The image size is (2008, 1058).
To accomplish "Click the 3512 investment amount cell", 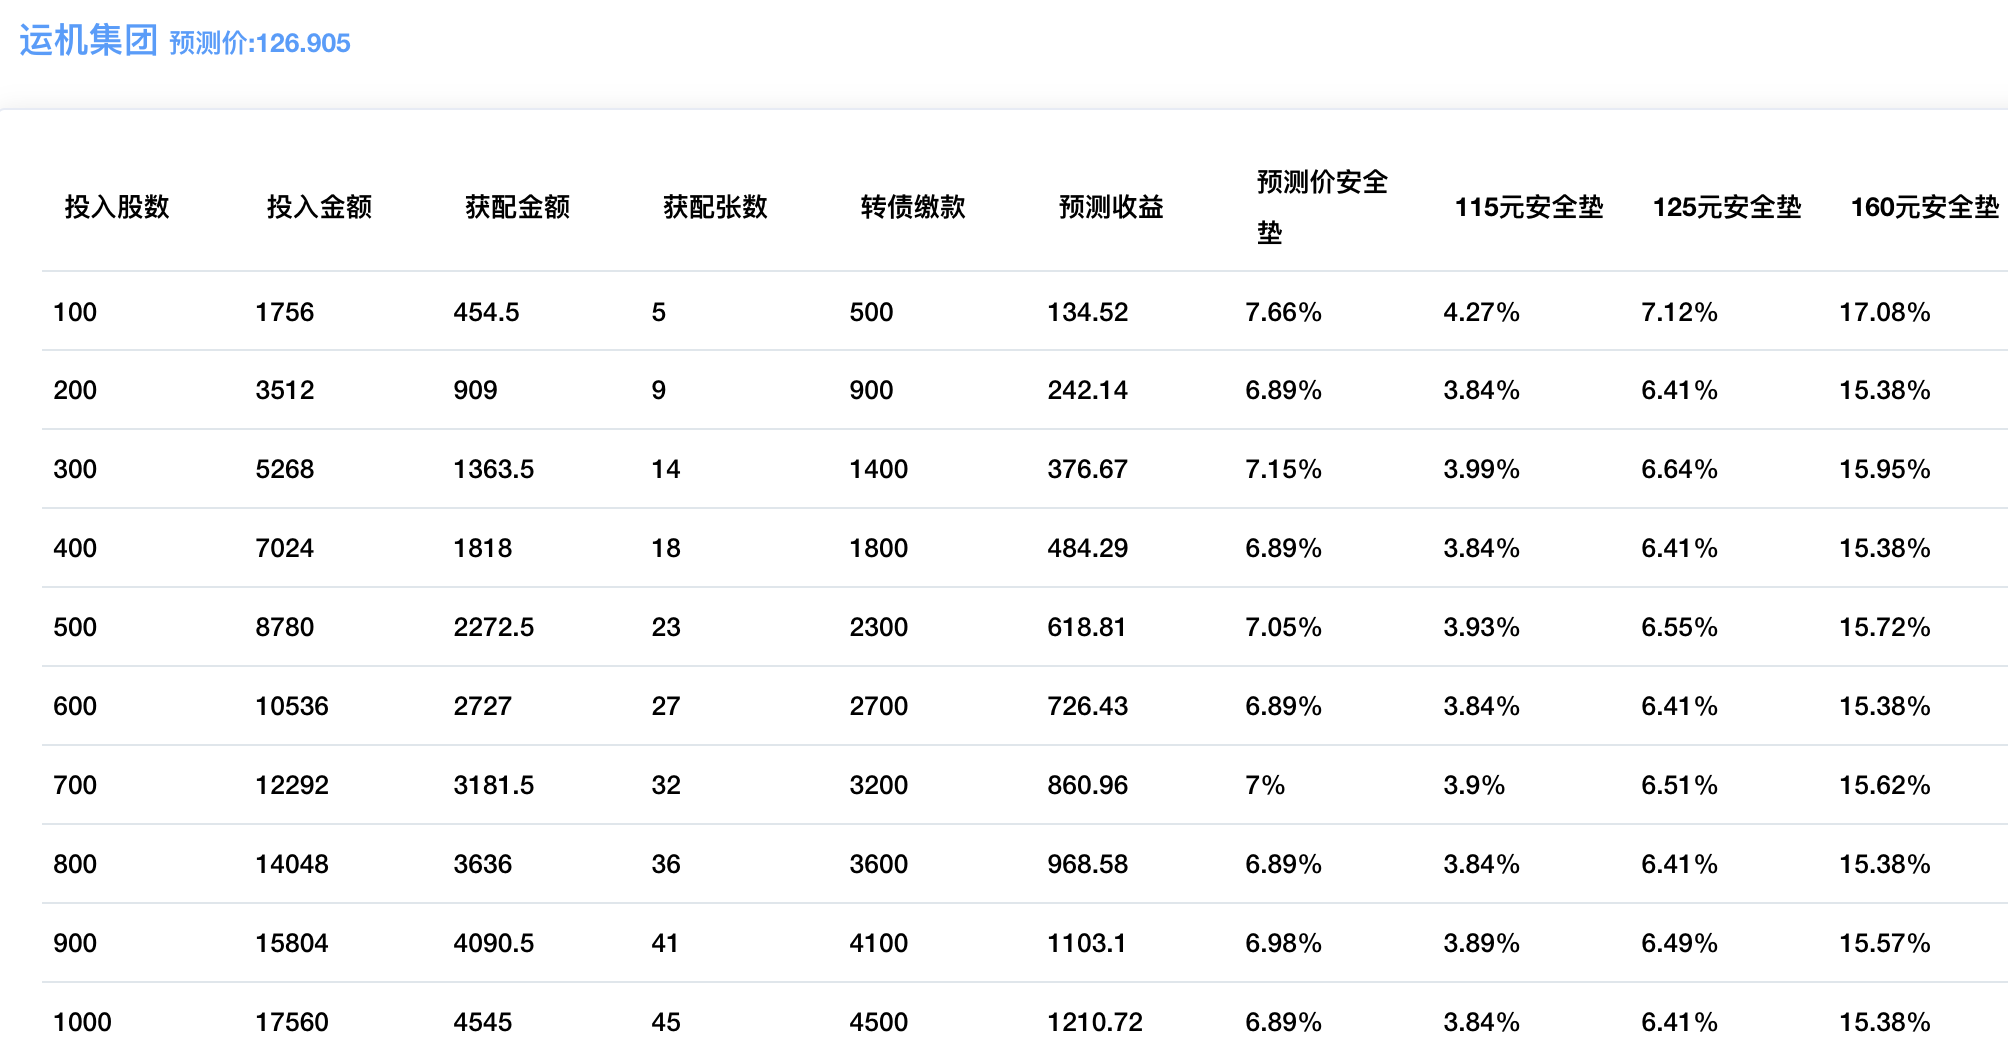I will (x=284, y=390).
